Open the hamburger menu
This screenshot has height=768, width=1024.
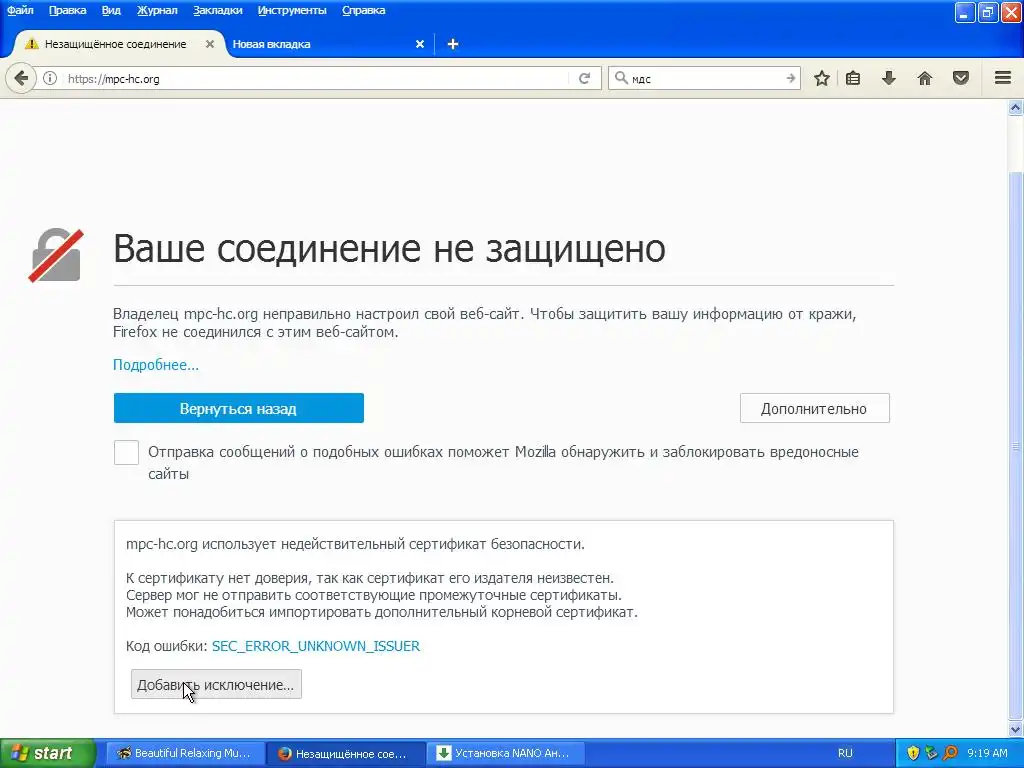pos(1003,78)
